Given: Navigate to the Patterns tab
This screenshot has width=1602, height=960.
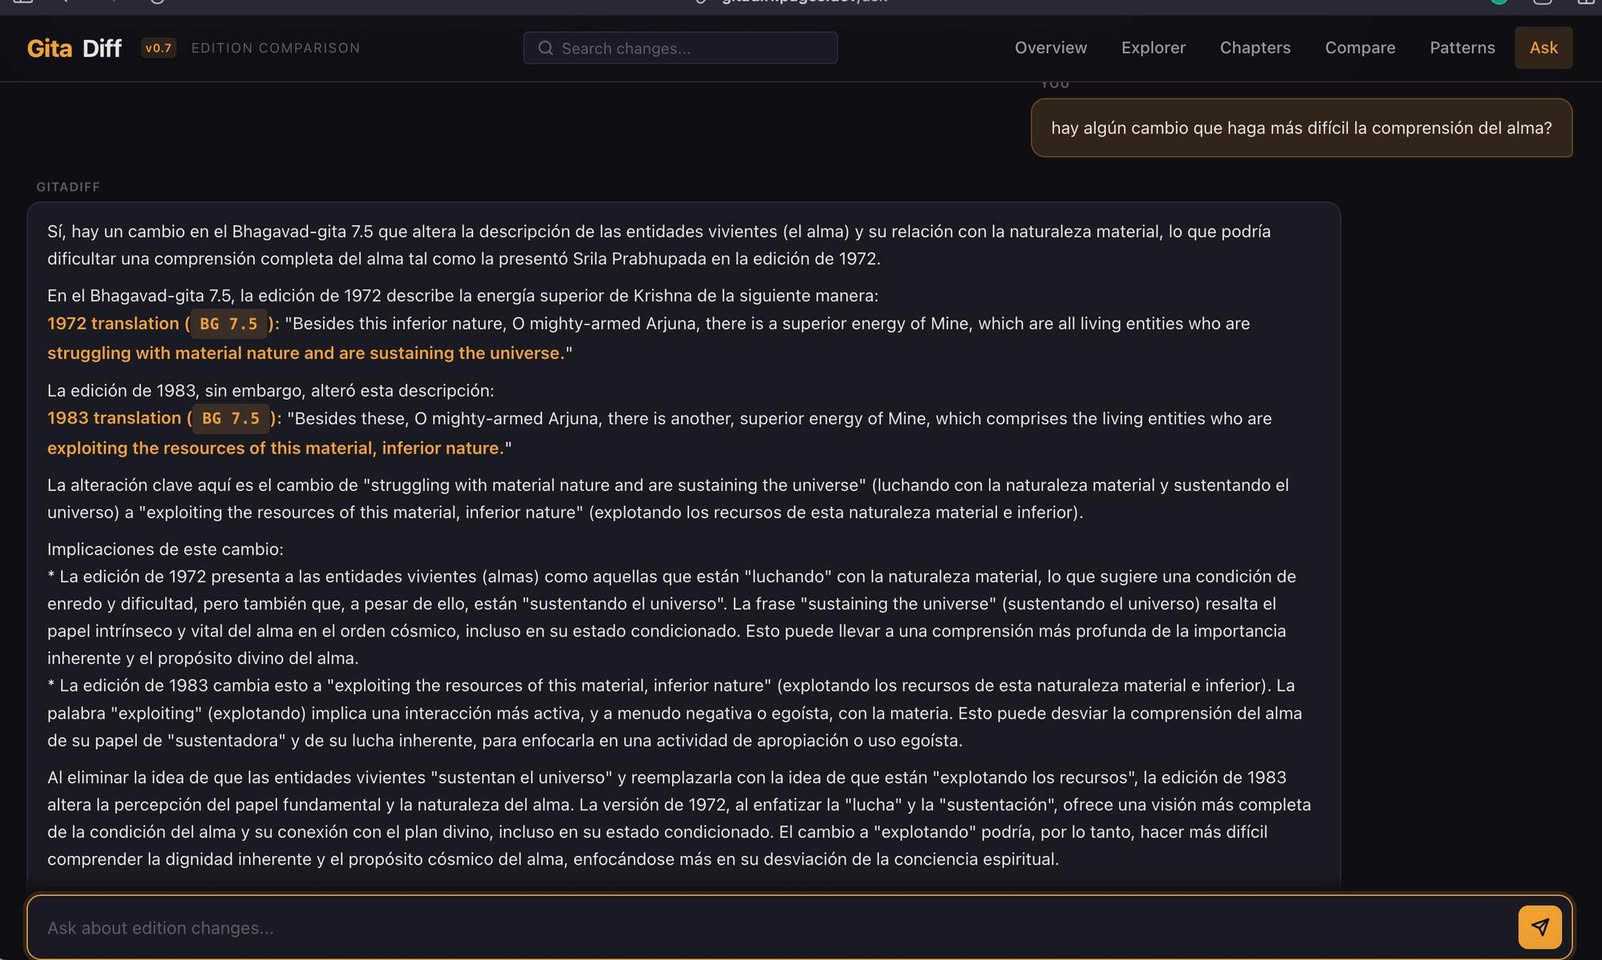Looking at the screenshot, I should click(1462, 48).
